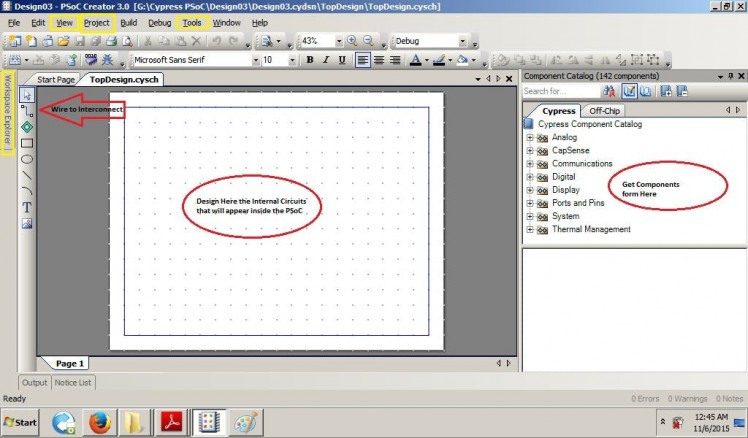Open Adobe Reader from the taskbar
748x438 pixels.
point(172,422)
